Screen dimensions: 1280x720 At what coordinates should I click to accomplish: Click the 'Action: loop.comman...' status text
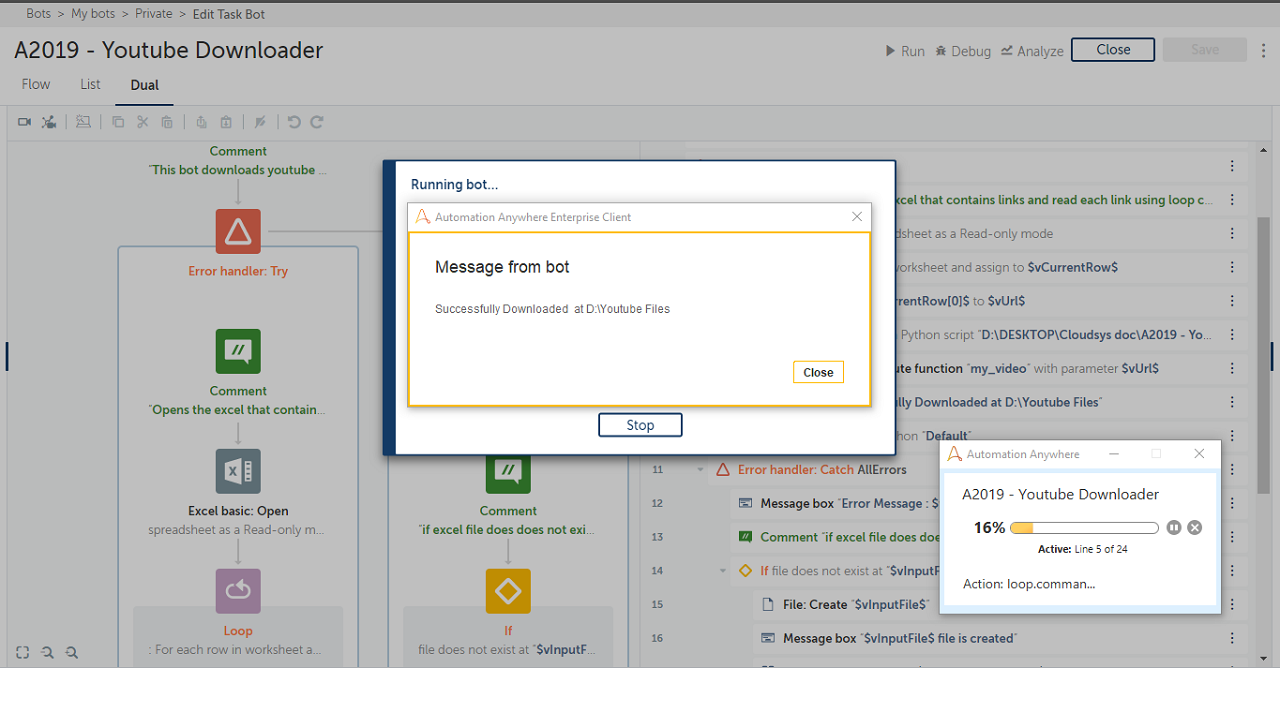1029,584
